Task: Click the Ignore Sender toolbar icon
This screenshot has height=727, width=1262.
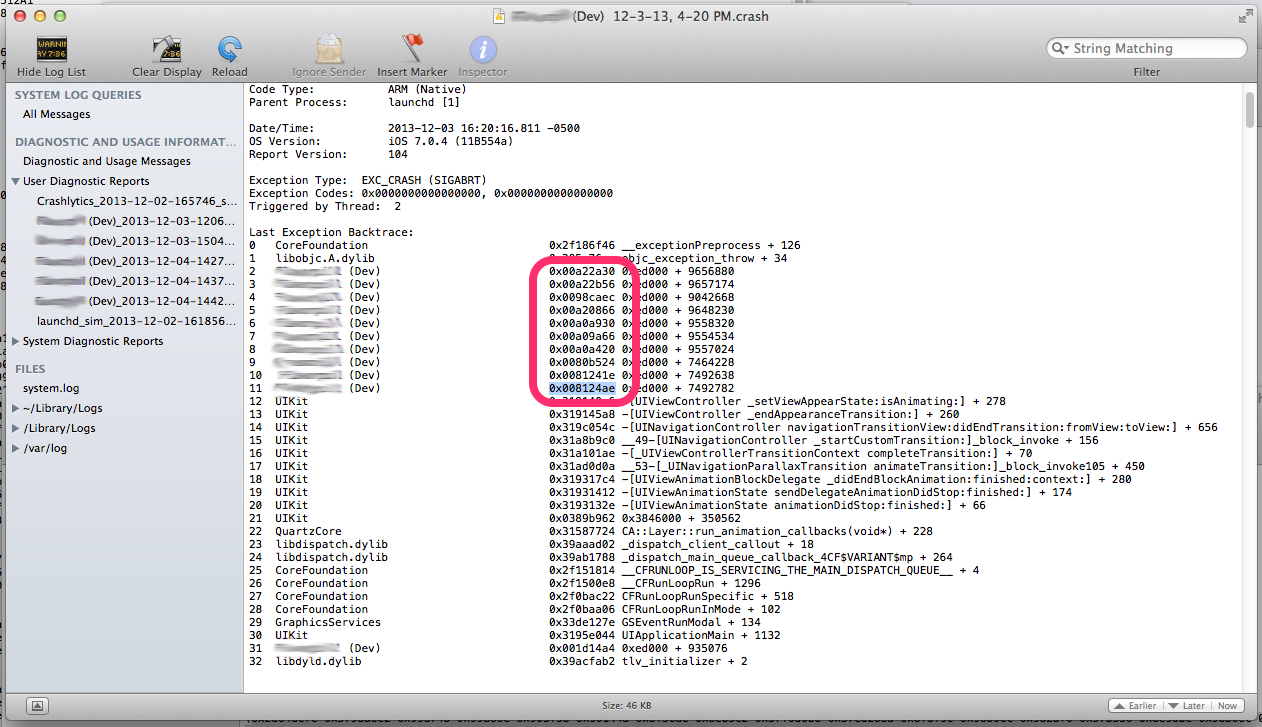Action: coord(329,49)
